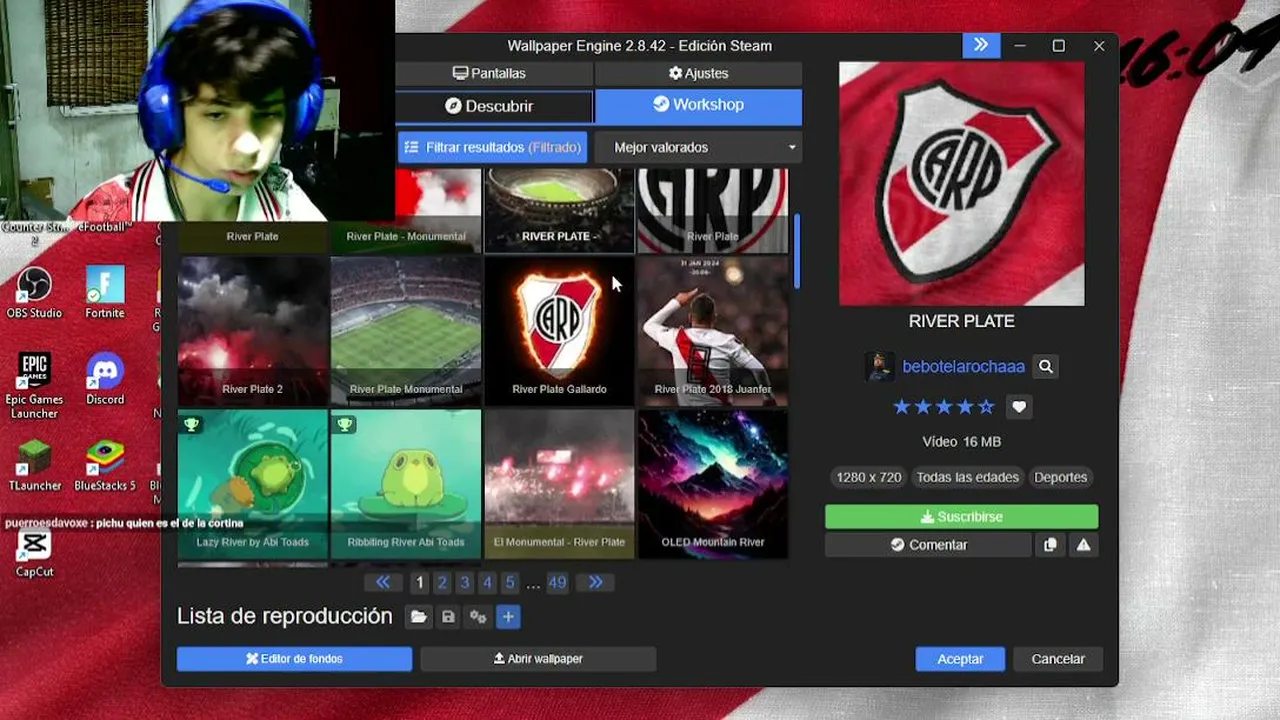Select Ribbiting River Abi Toads wallpaper
1280x720 pixels.
pos(406,484)
